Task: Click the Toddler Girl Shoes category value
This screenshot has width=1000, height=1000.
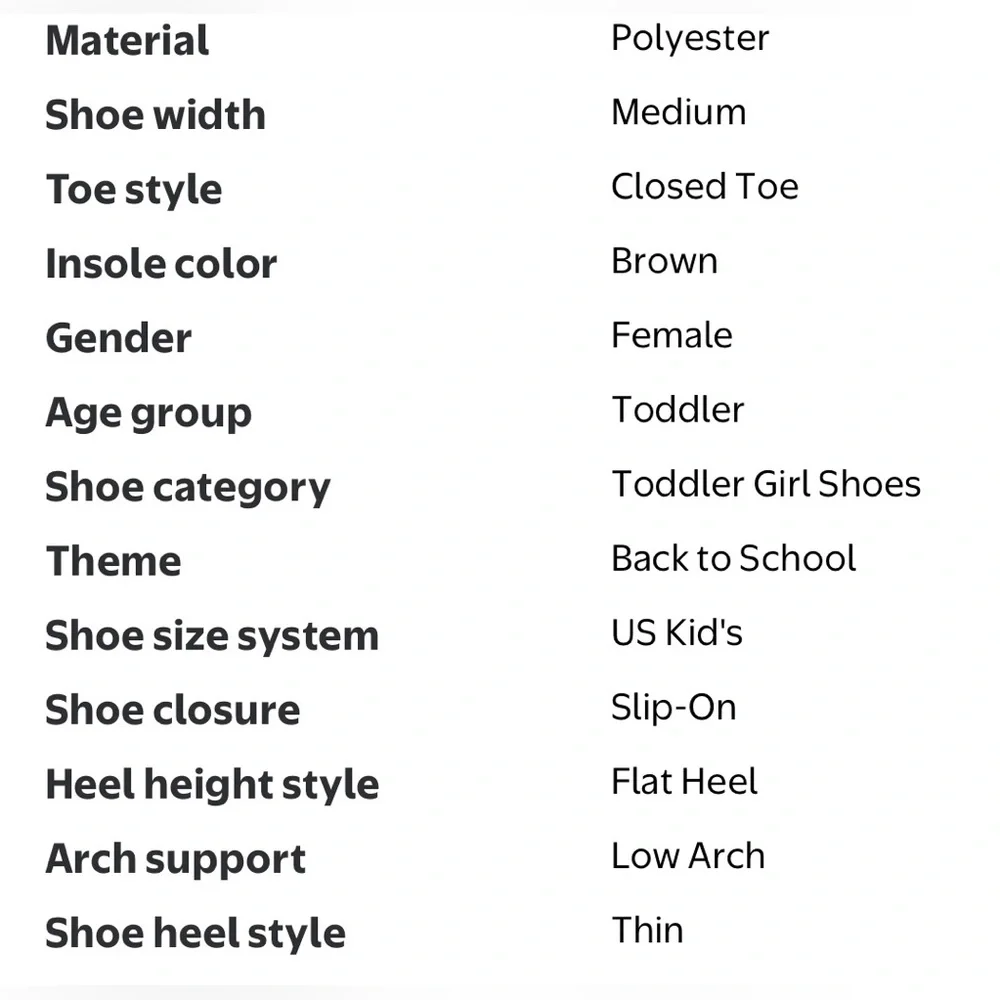Action: click(767, 484)
